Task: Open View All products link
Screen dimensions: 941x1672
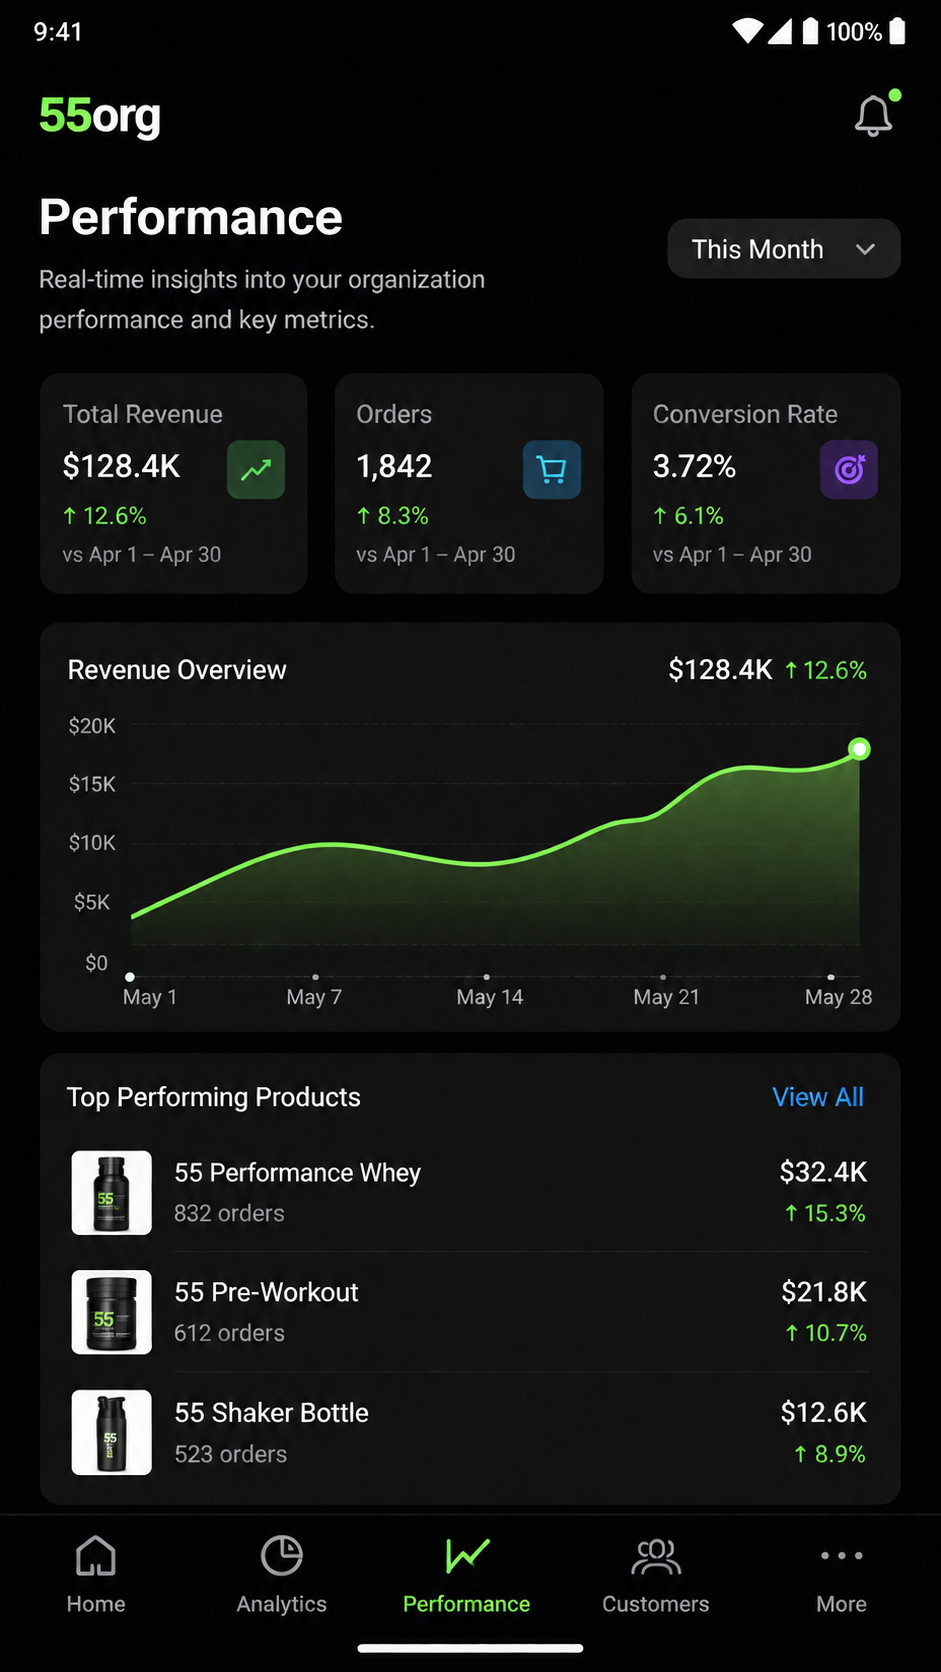Action: coord(818,1097)
